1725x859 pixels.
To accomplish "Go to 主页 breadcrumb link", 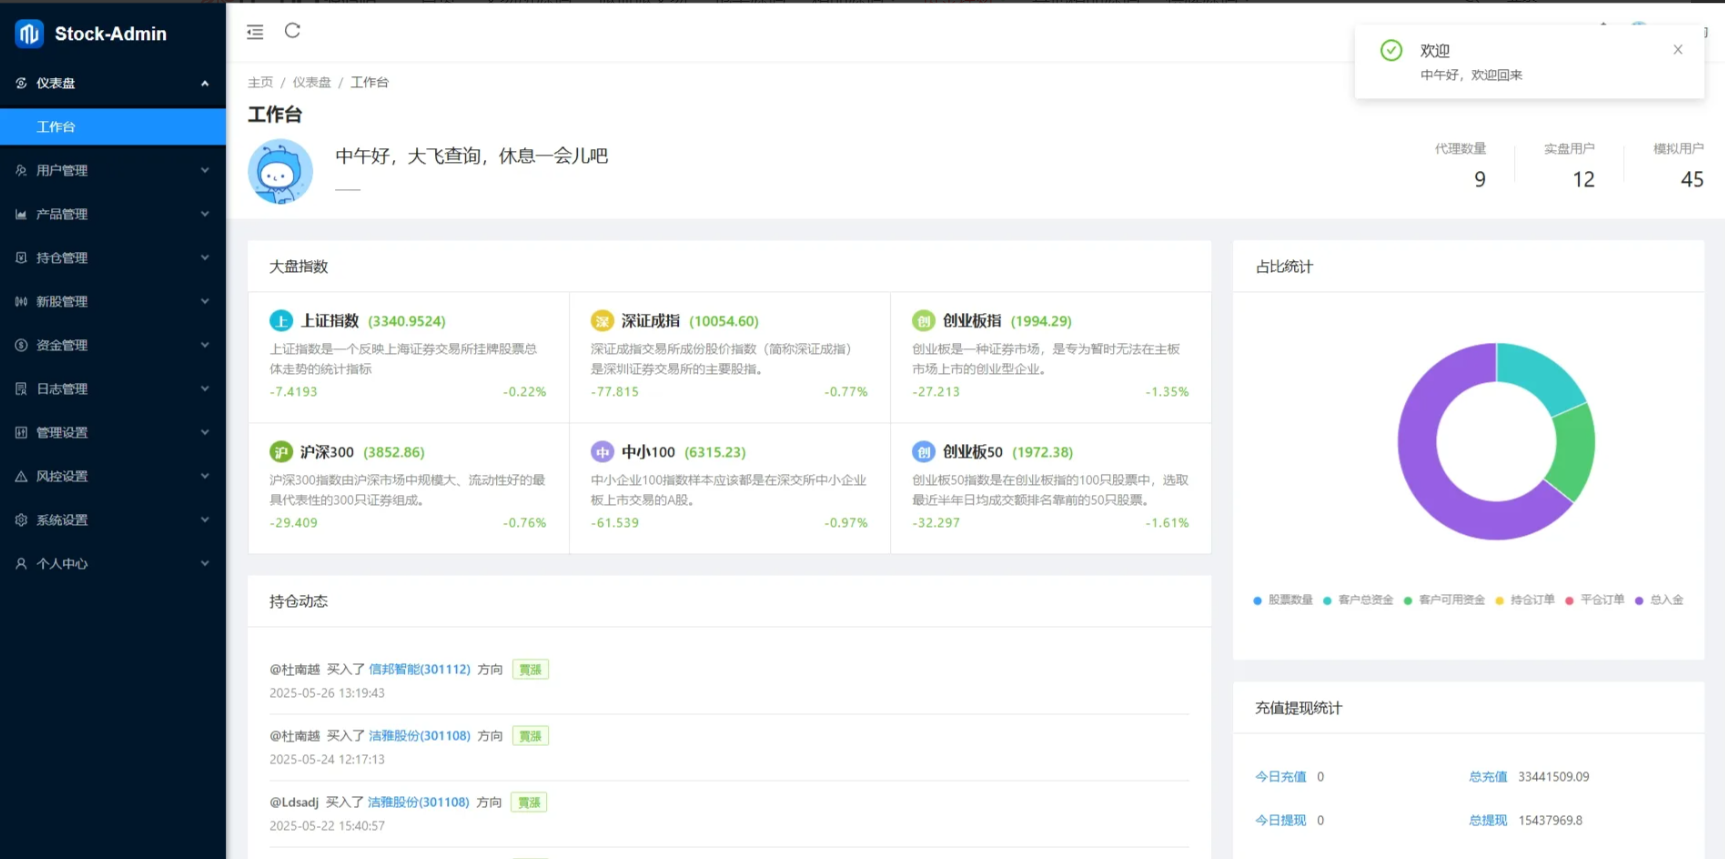I will pos(260,82).
